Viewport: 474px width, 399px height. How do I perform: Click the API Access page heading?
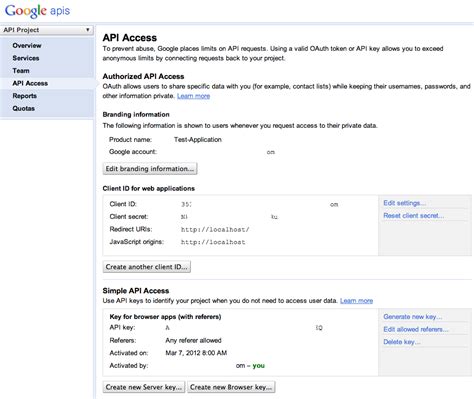click(x=130, y=38)
